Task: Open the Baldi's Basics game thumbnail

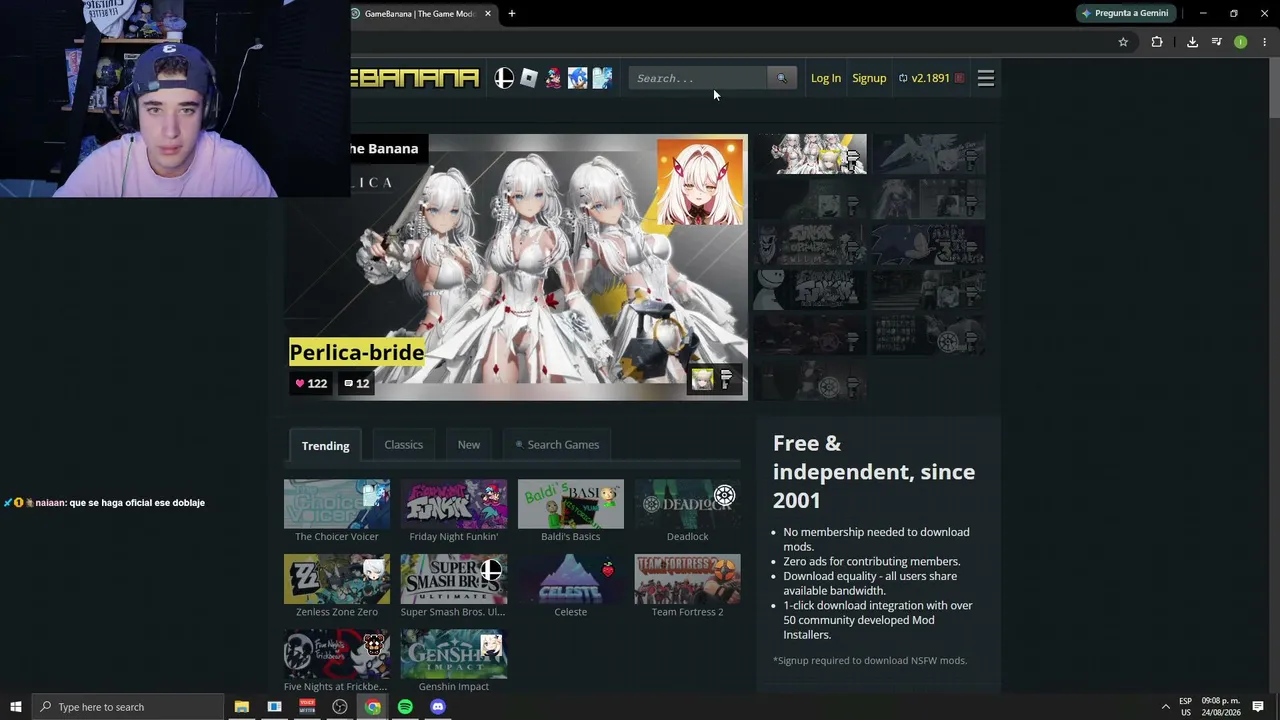Action: (571, 504)
